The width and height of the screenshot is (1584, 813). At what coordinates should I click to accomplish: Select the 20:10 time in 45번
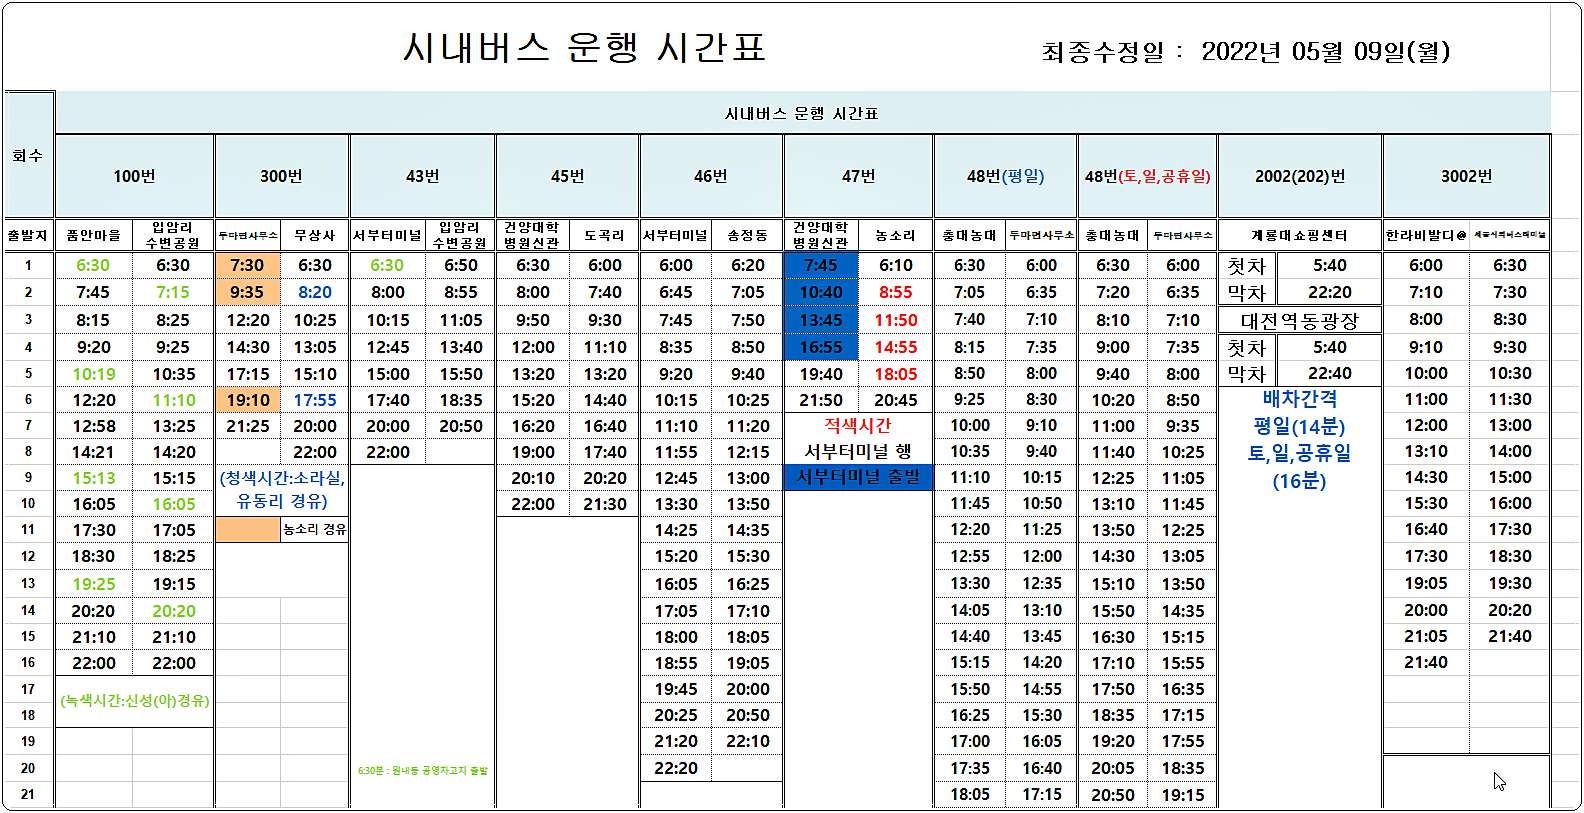[x=533, y=478]
